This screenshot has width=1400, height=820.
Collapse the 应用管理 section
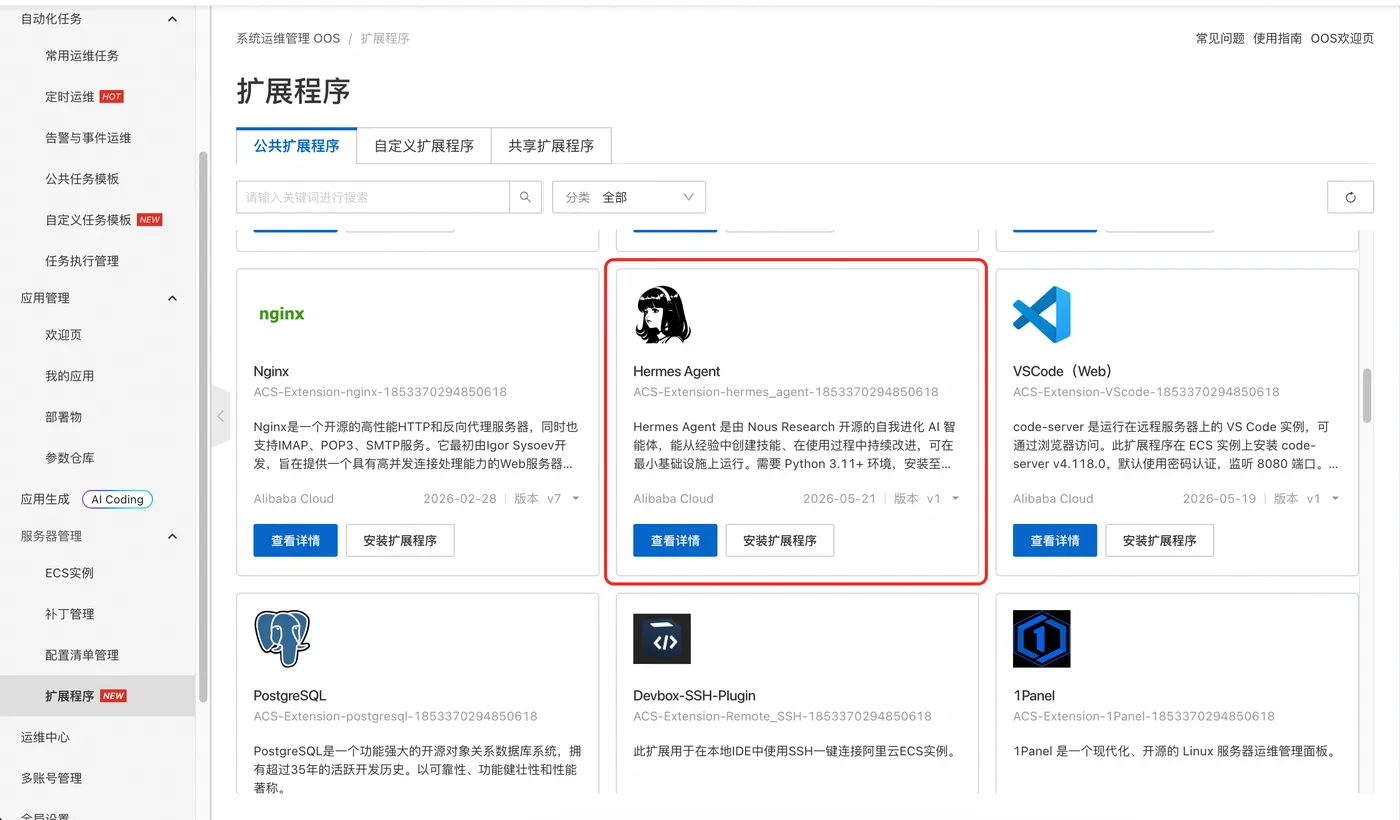[172, 298]
